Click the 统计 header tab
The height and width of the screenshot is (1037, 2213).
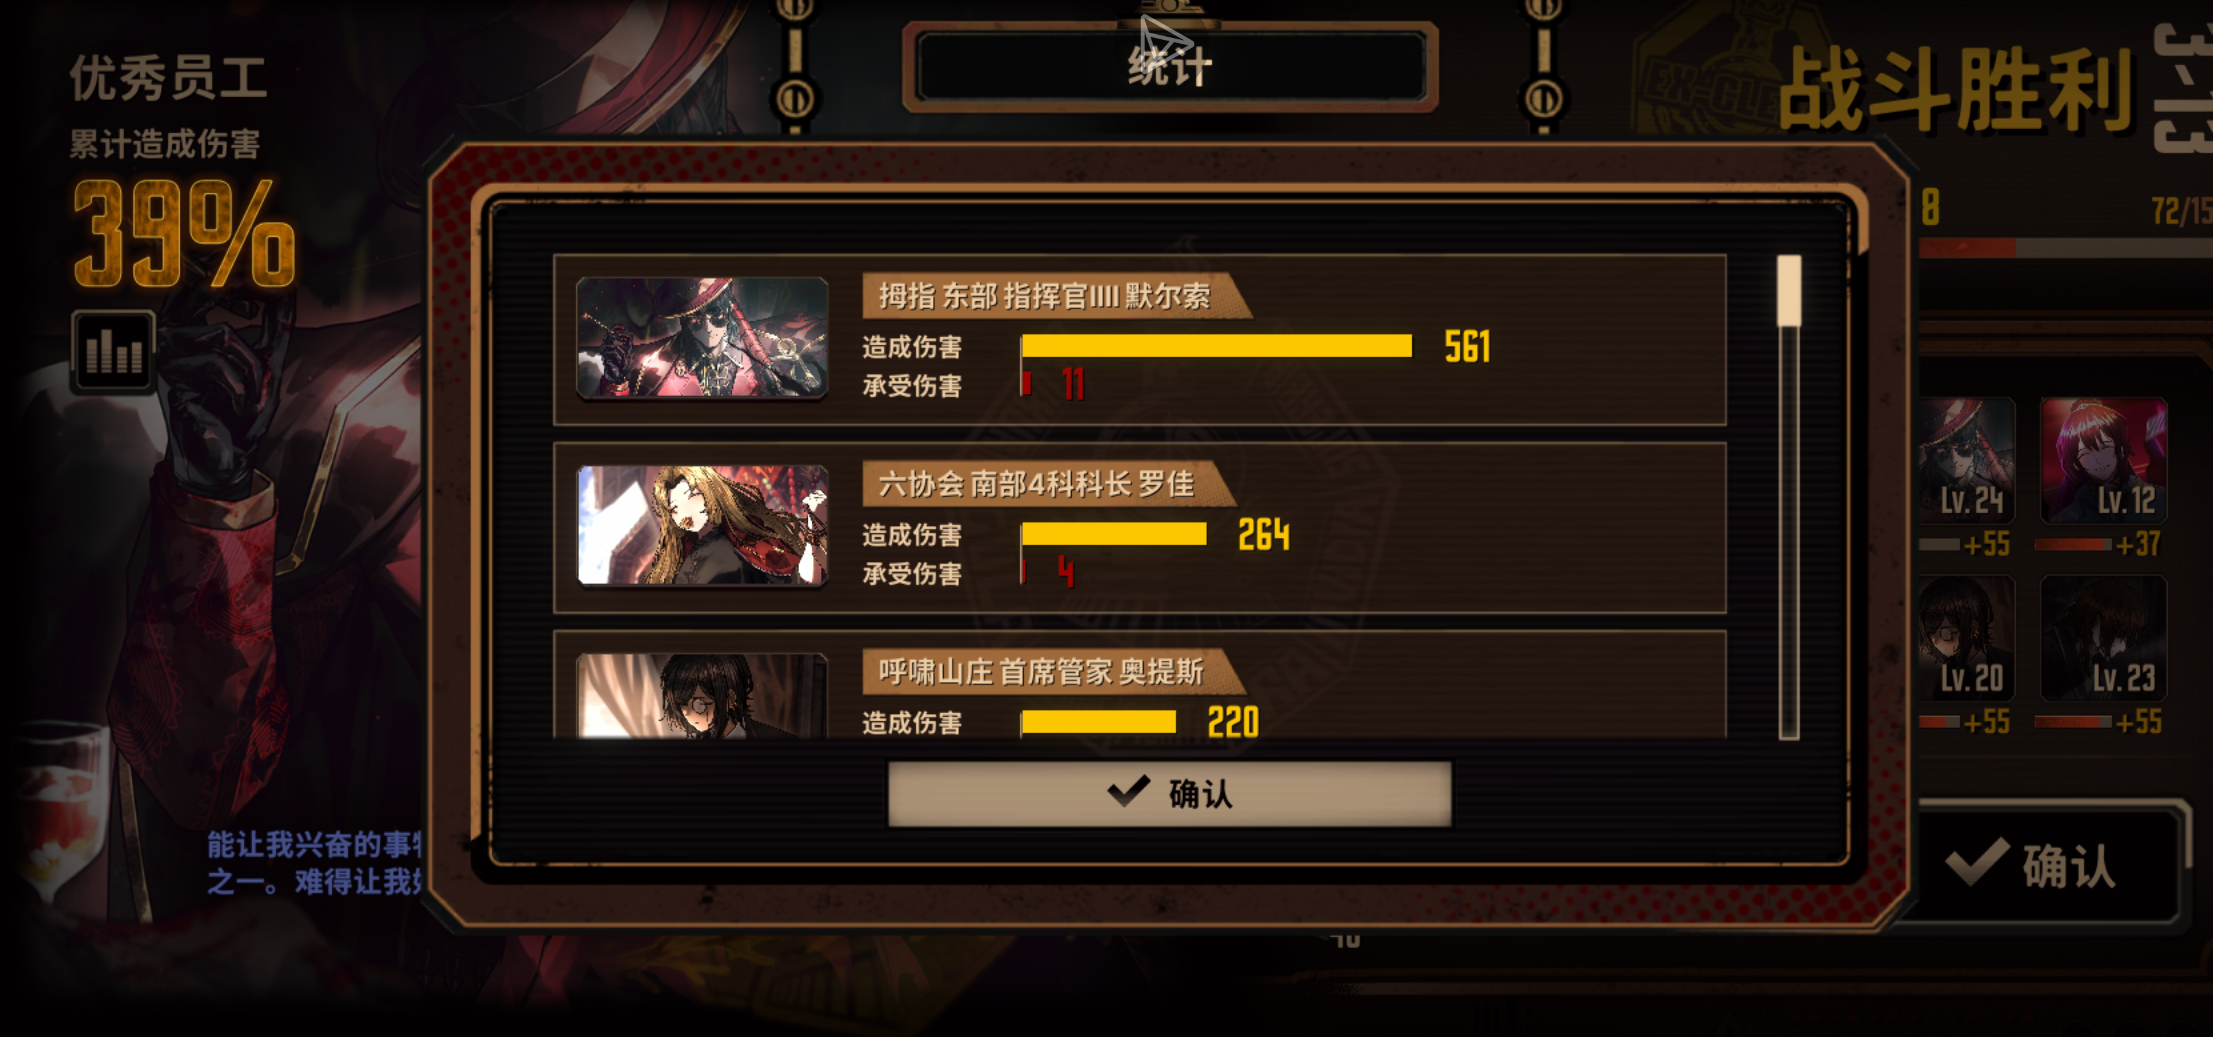click(1170, 67)
